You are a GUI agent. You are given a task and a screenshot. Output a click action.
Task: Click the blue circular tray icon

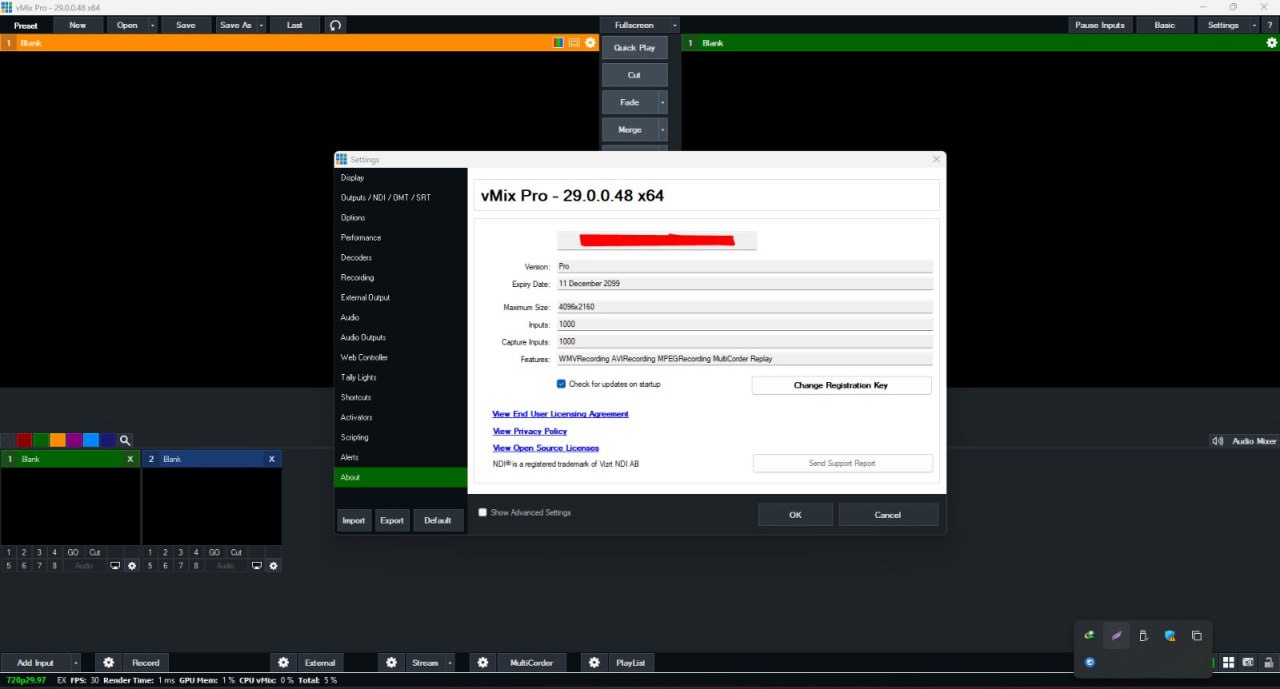pyautogui.click(x=1089, y=662)
